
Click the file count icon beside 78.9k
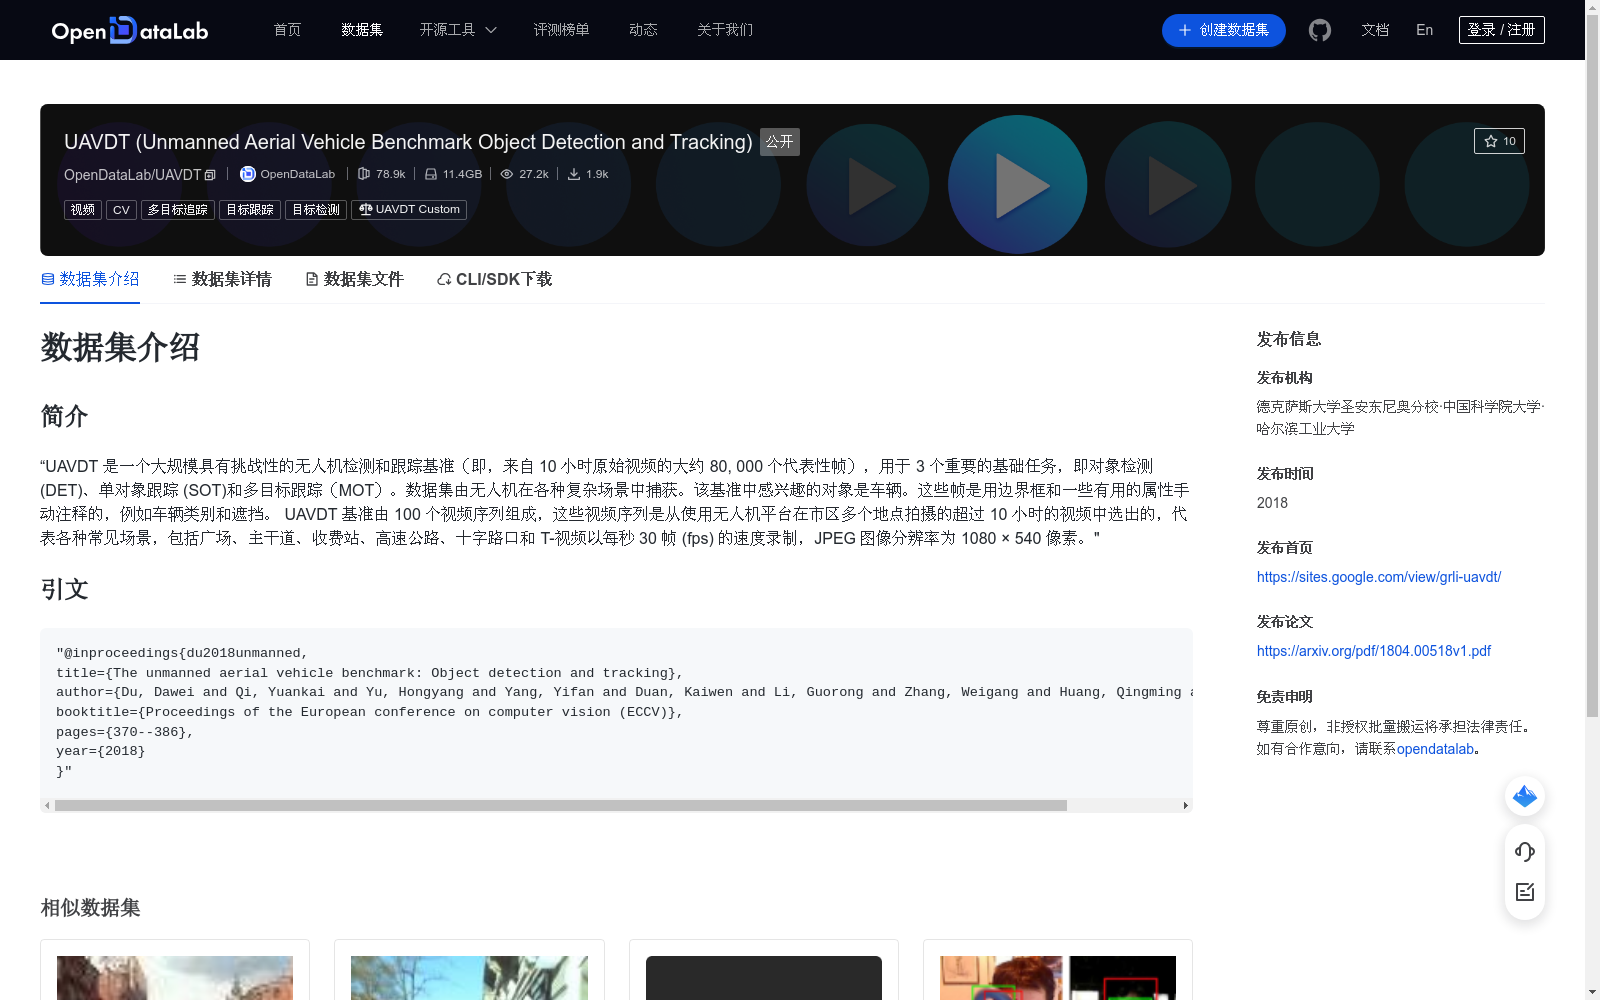[x=364, y=174]
